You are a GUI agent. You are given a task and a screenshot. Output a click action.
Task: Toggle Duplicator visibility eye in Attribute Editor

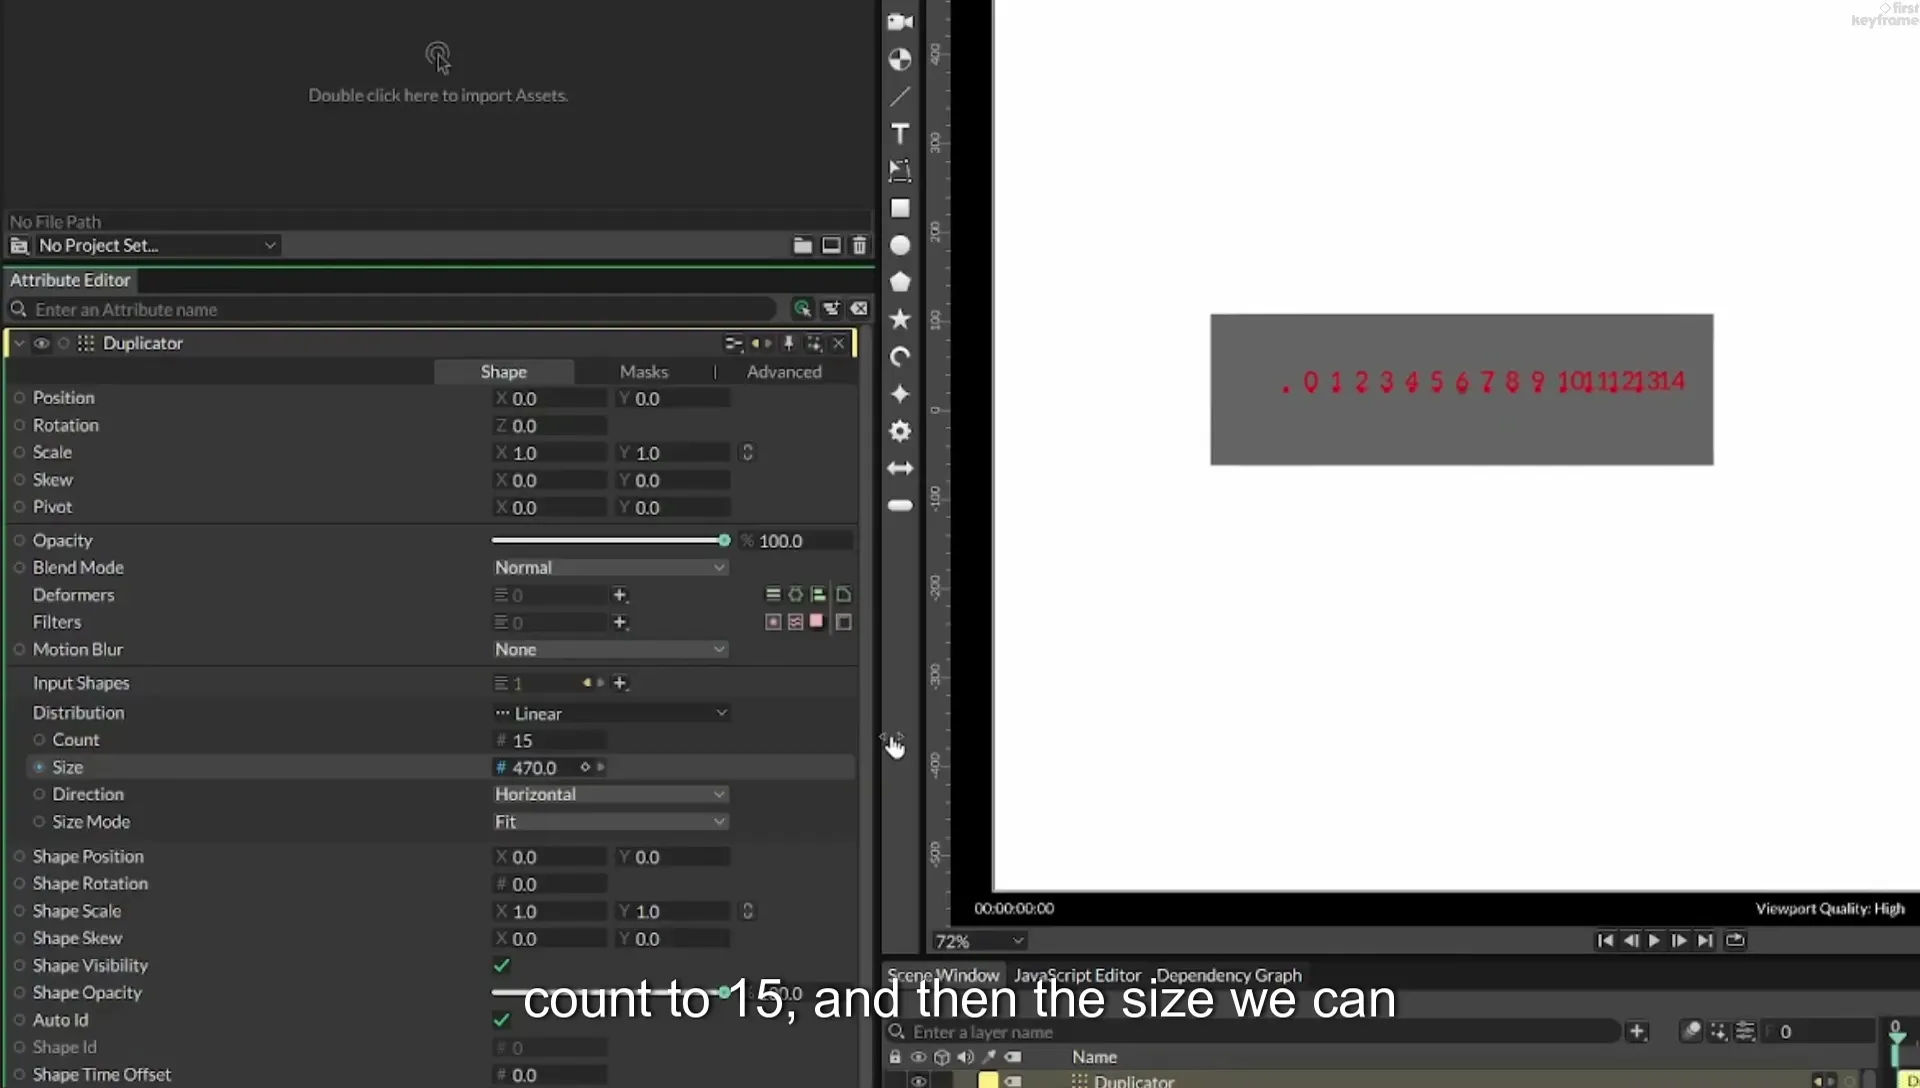[x=41, y=343]
